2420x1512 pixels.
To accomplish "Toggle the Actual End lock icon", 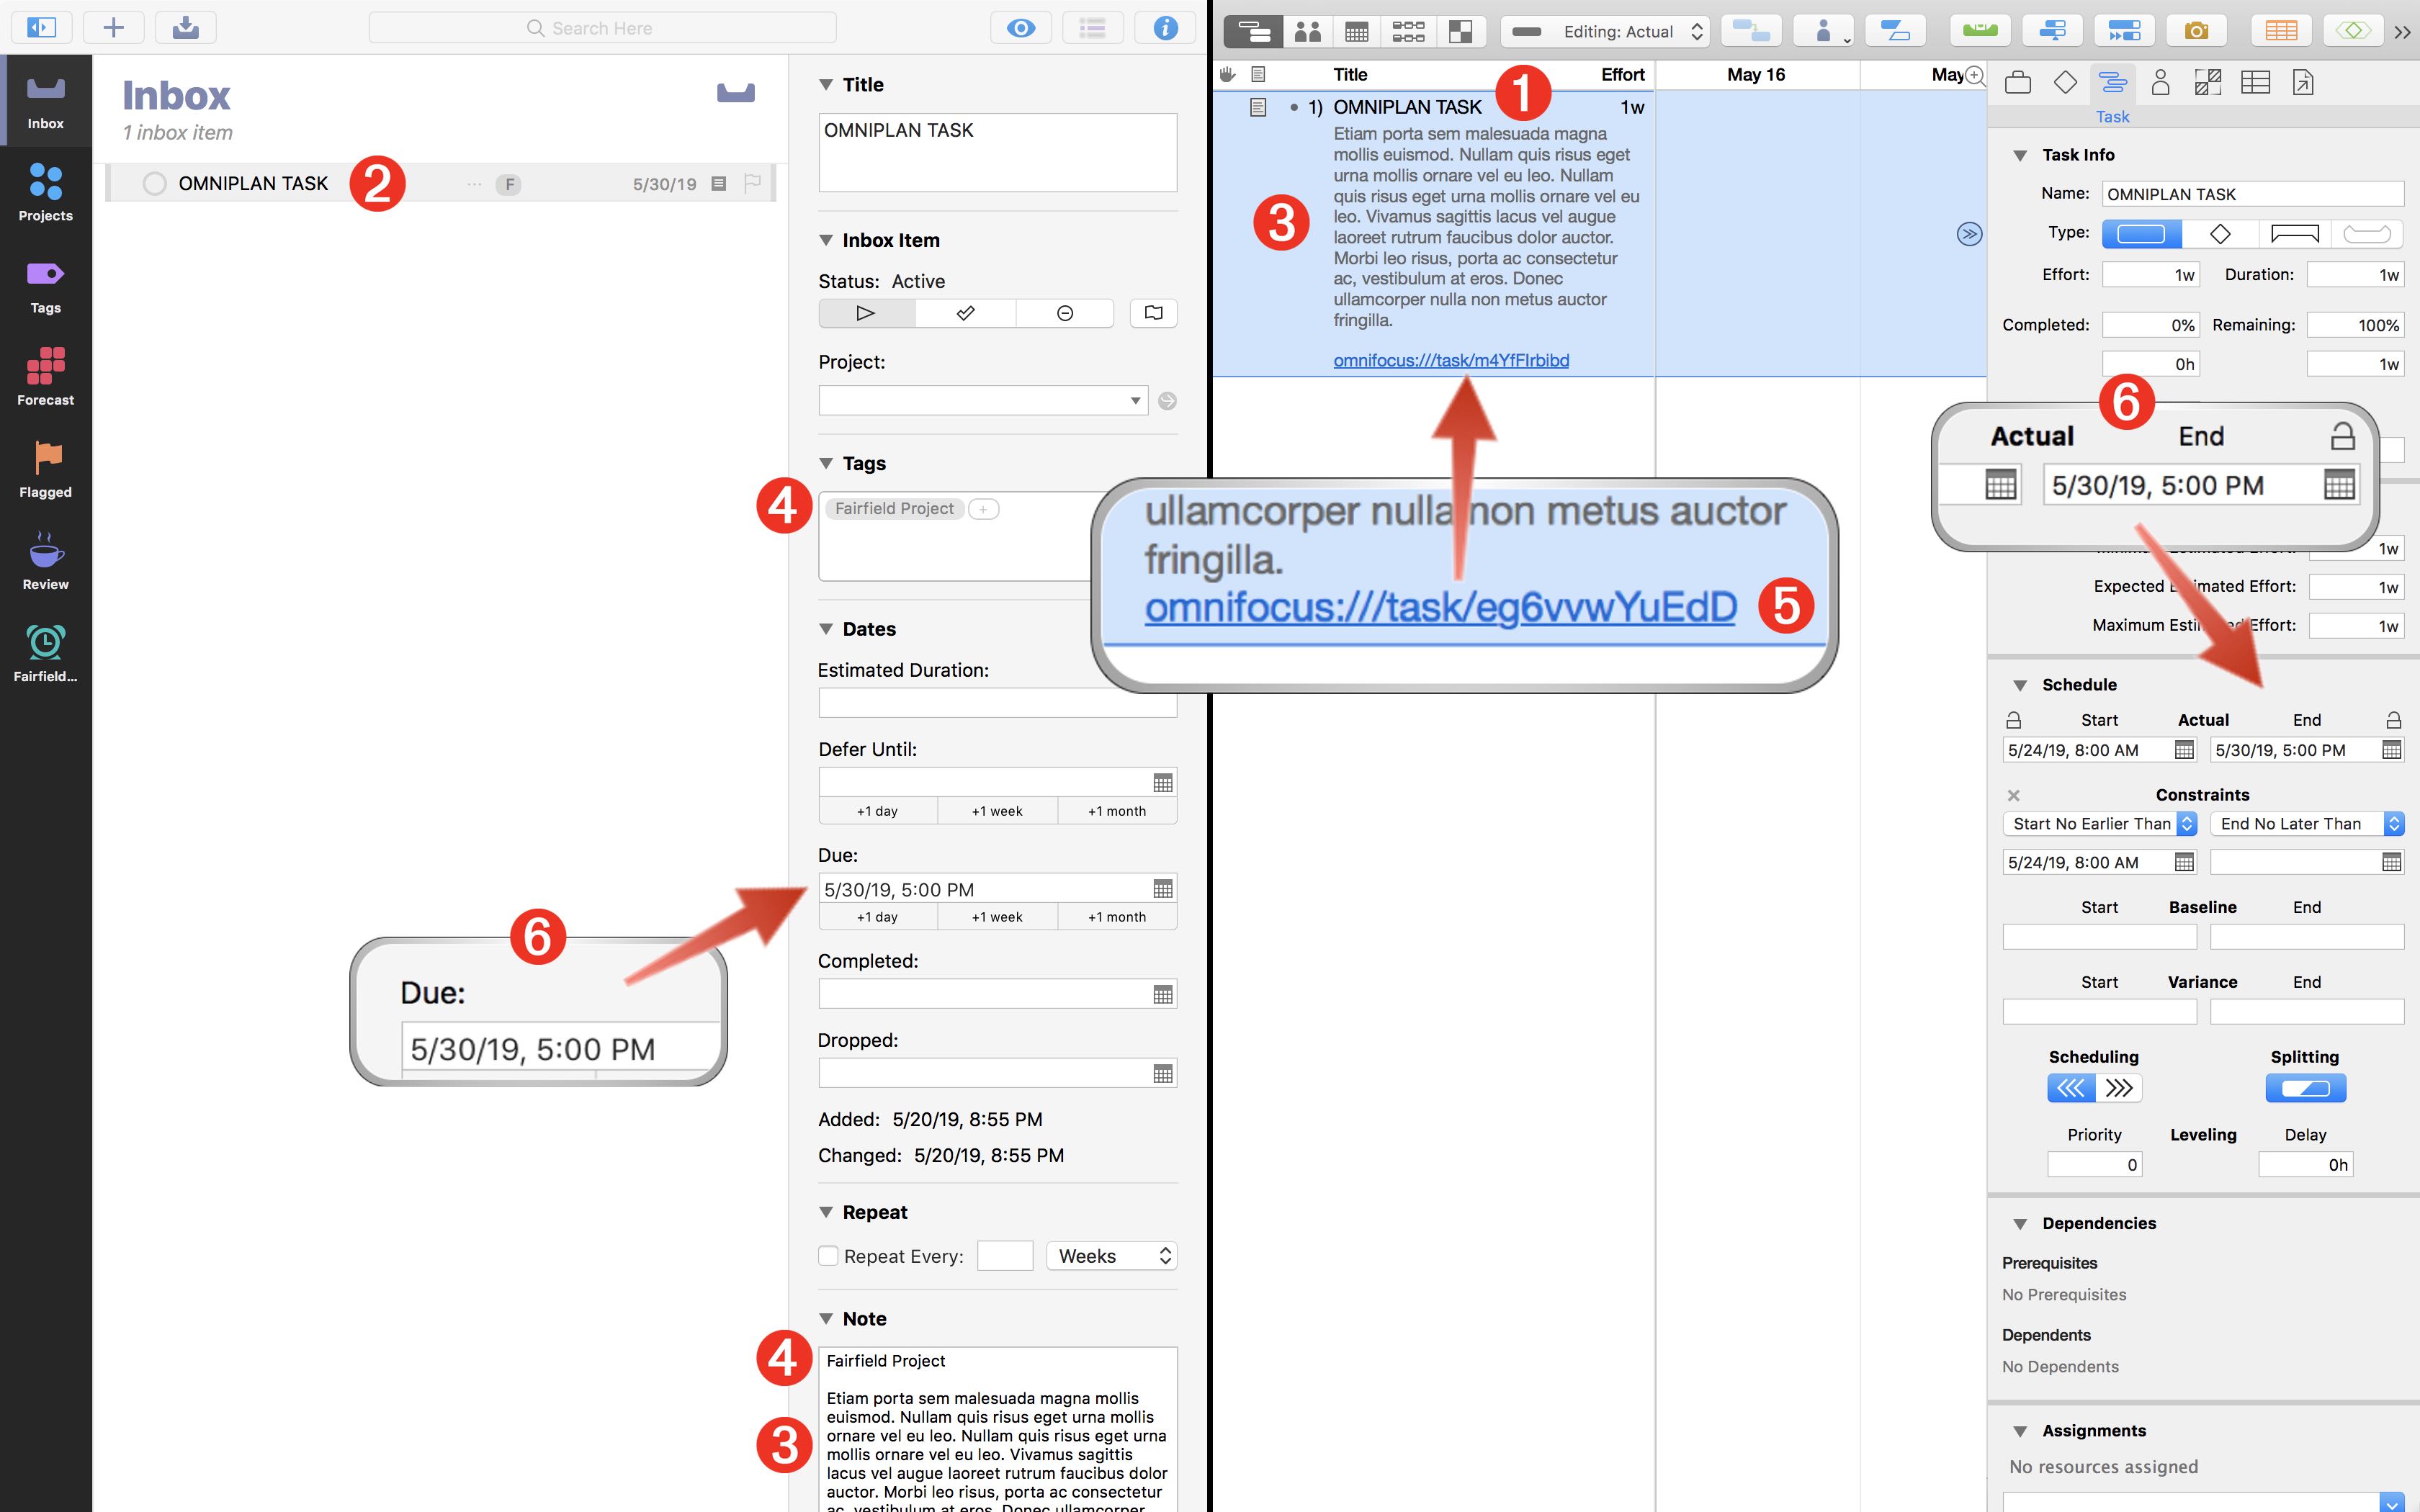I will point(2393,720).
